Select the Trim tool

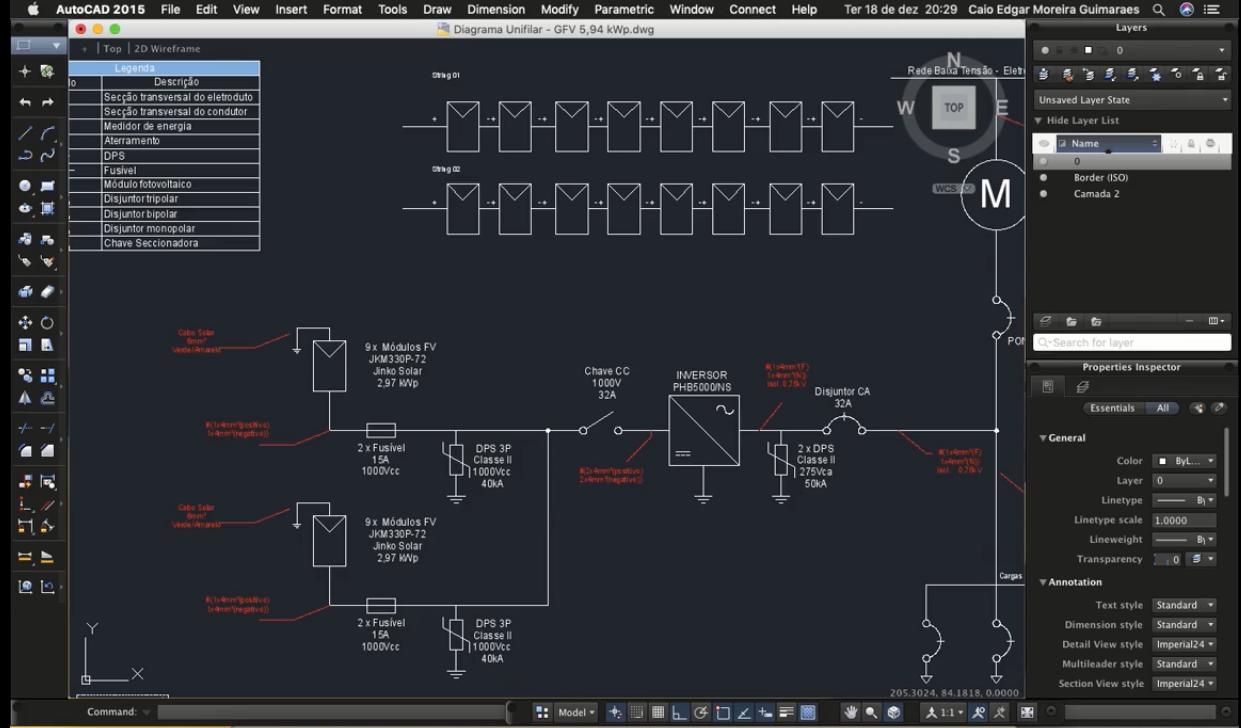[25, 428]
